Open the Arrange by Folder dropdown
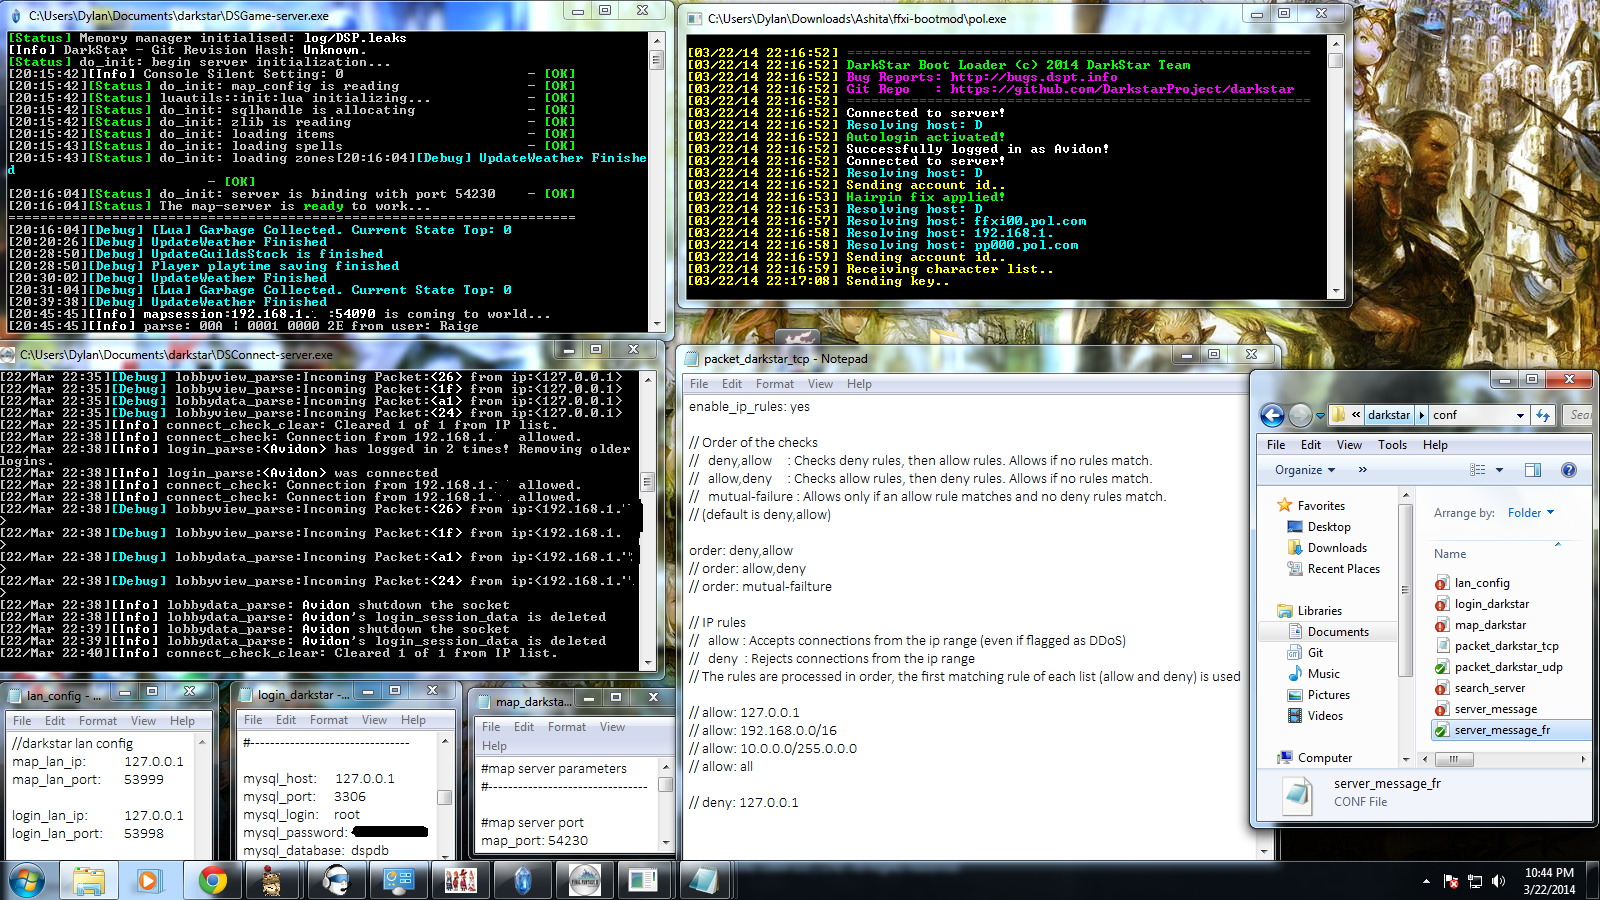1600x900 pixels. (1530, 513)
